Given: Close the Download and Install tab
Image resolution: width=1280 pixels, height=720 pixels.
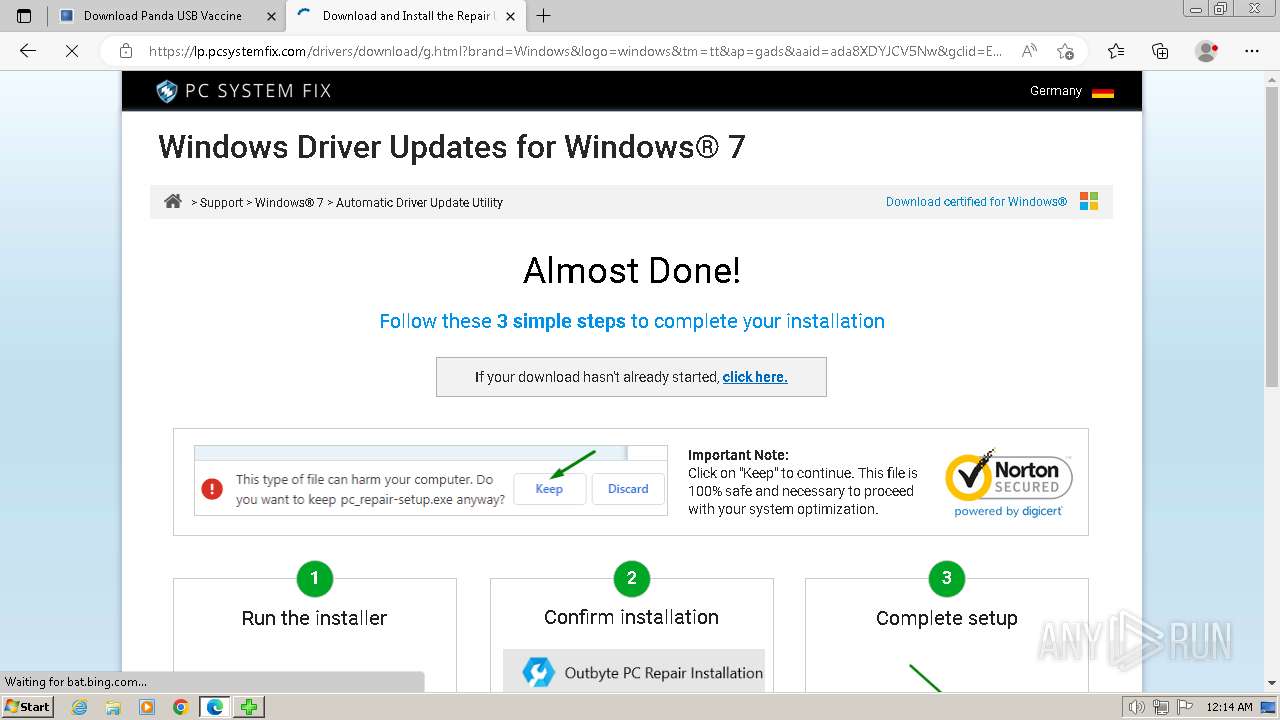Looking at the screenshot, I should (x=510, y=16).
